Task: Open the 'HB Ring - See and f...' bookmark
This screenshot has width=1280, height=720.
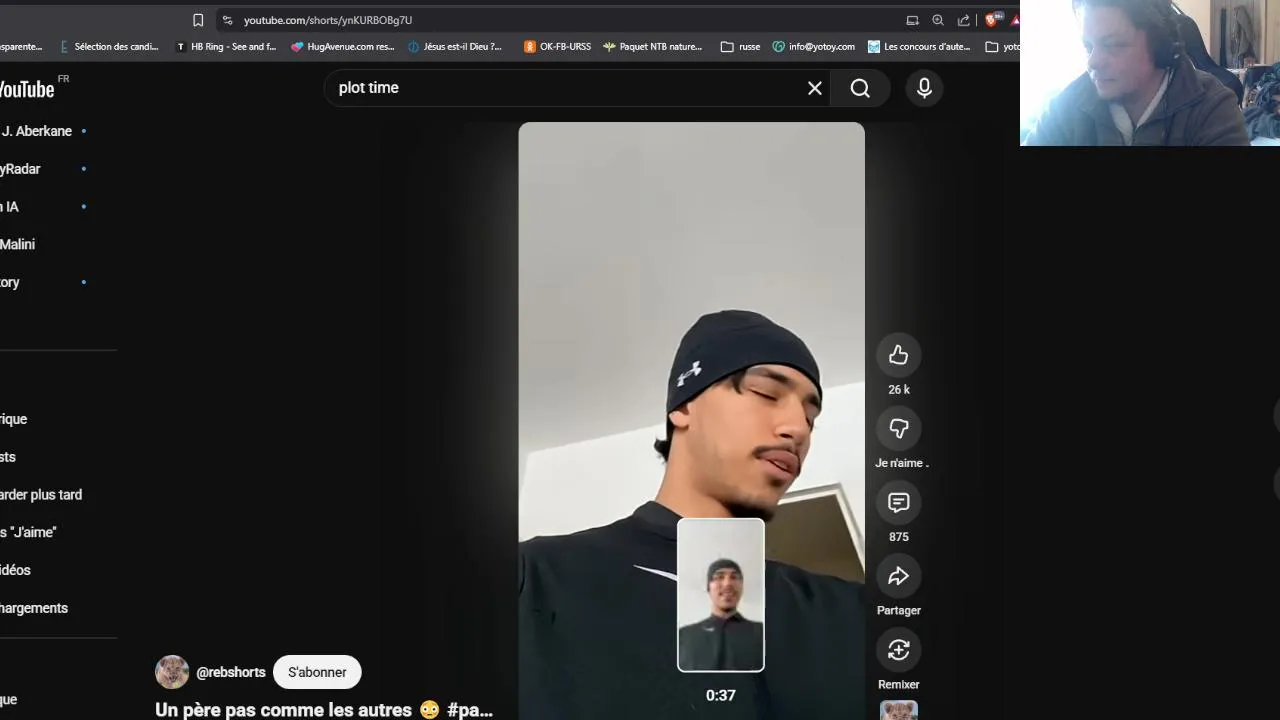Action: click(x=226, y=46)
